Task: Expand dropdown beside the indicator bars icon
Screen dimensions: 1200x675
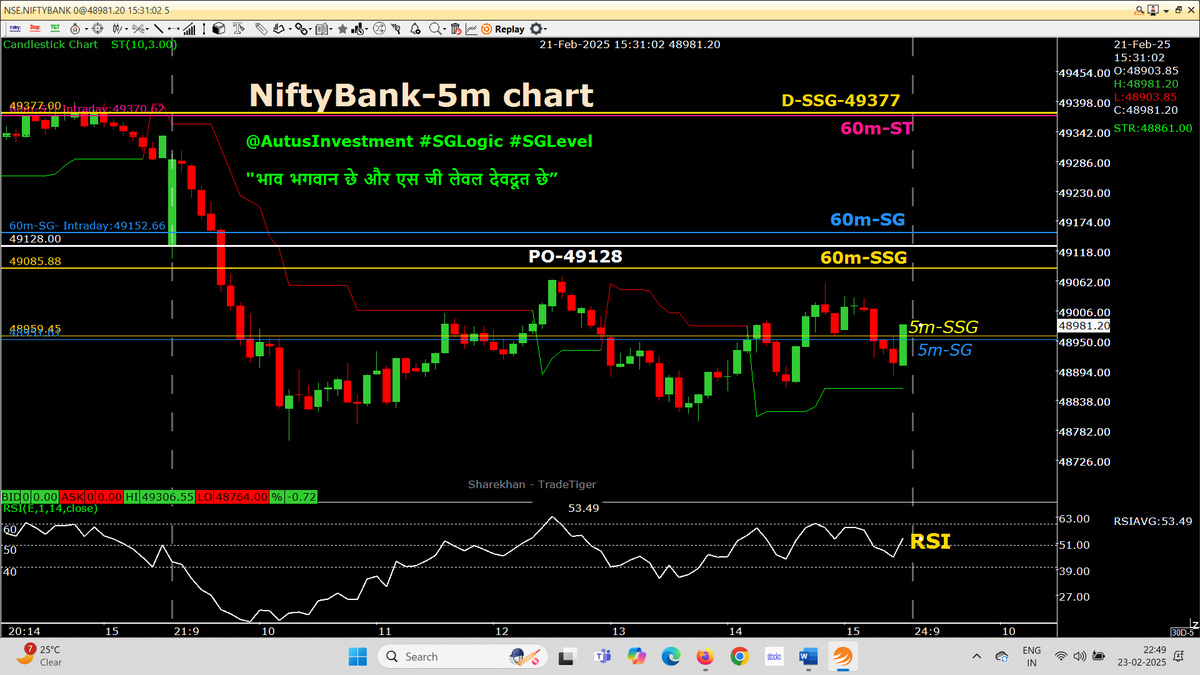Action: point(366,29)
